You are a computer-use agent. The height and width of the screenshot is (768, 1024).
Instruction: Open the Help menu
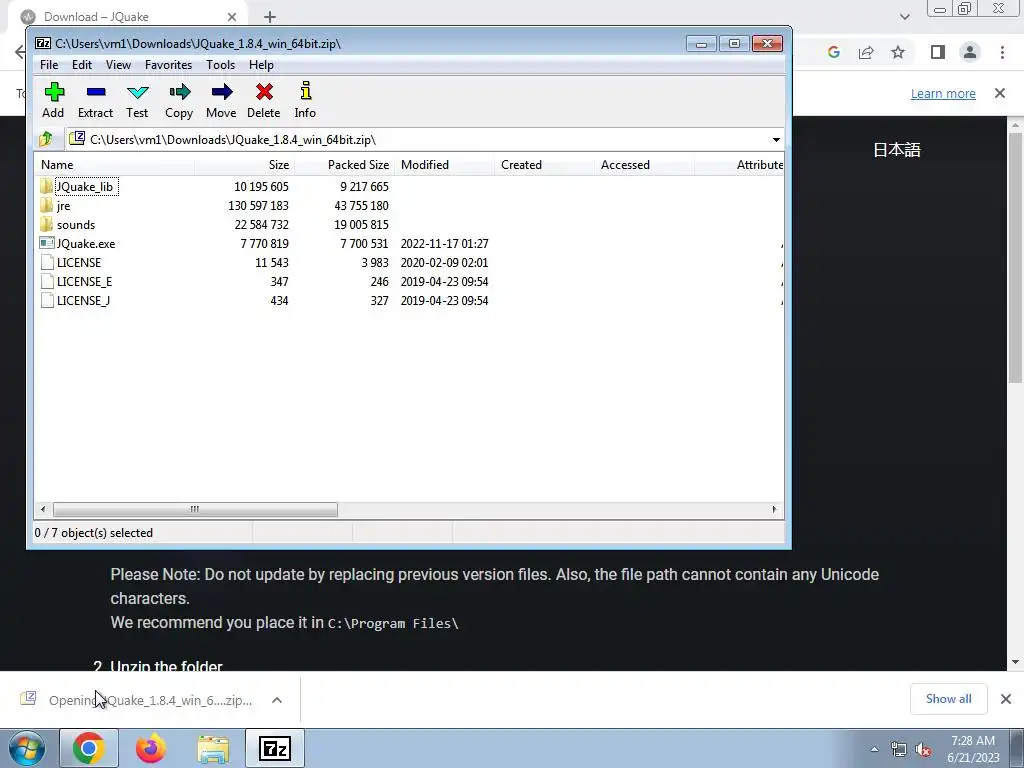click(261, 65)
